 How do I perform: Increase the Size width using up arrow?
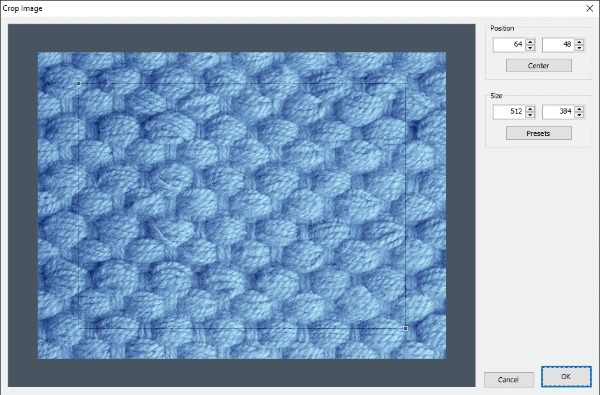(x=530, y=109)
